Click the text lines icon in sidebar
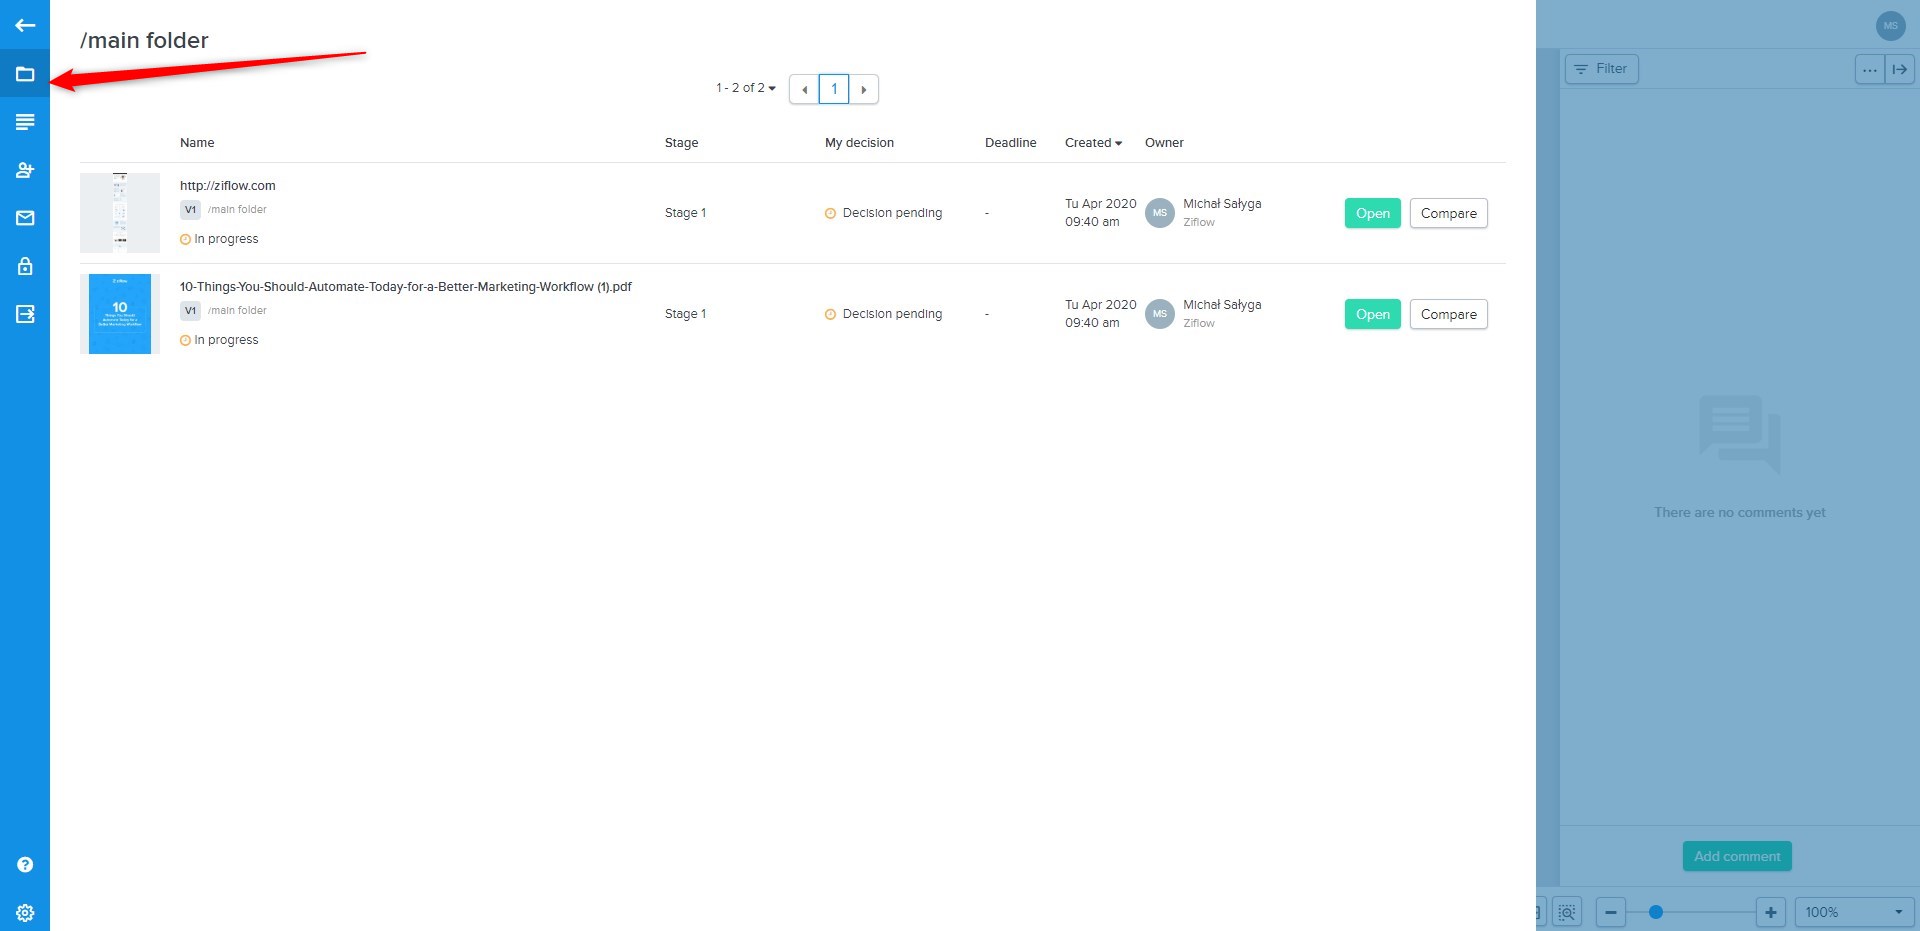The width and height of the screenshot is (1920, 931). [25, 122]
